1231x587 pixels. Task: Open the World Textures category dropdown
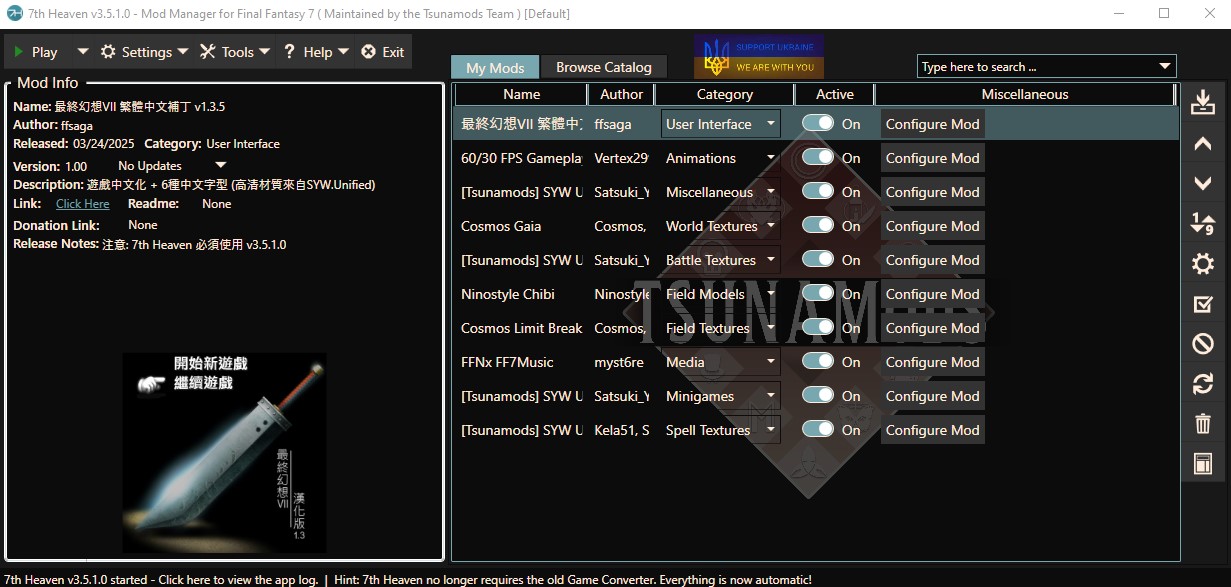click(x=721, y=226)
